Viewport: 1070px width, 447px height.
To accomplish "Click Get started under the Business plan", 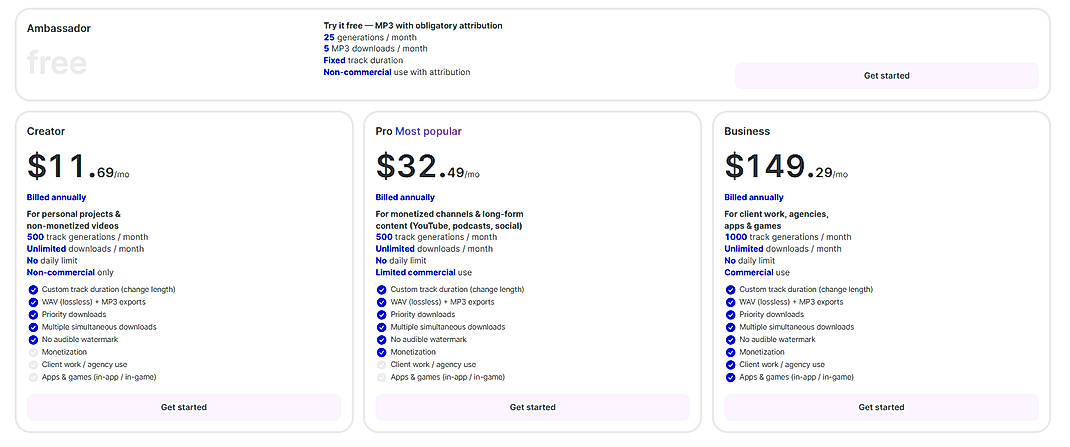I will coord(881,407).
